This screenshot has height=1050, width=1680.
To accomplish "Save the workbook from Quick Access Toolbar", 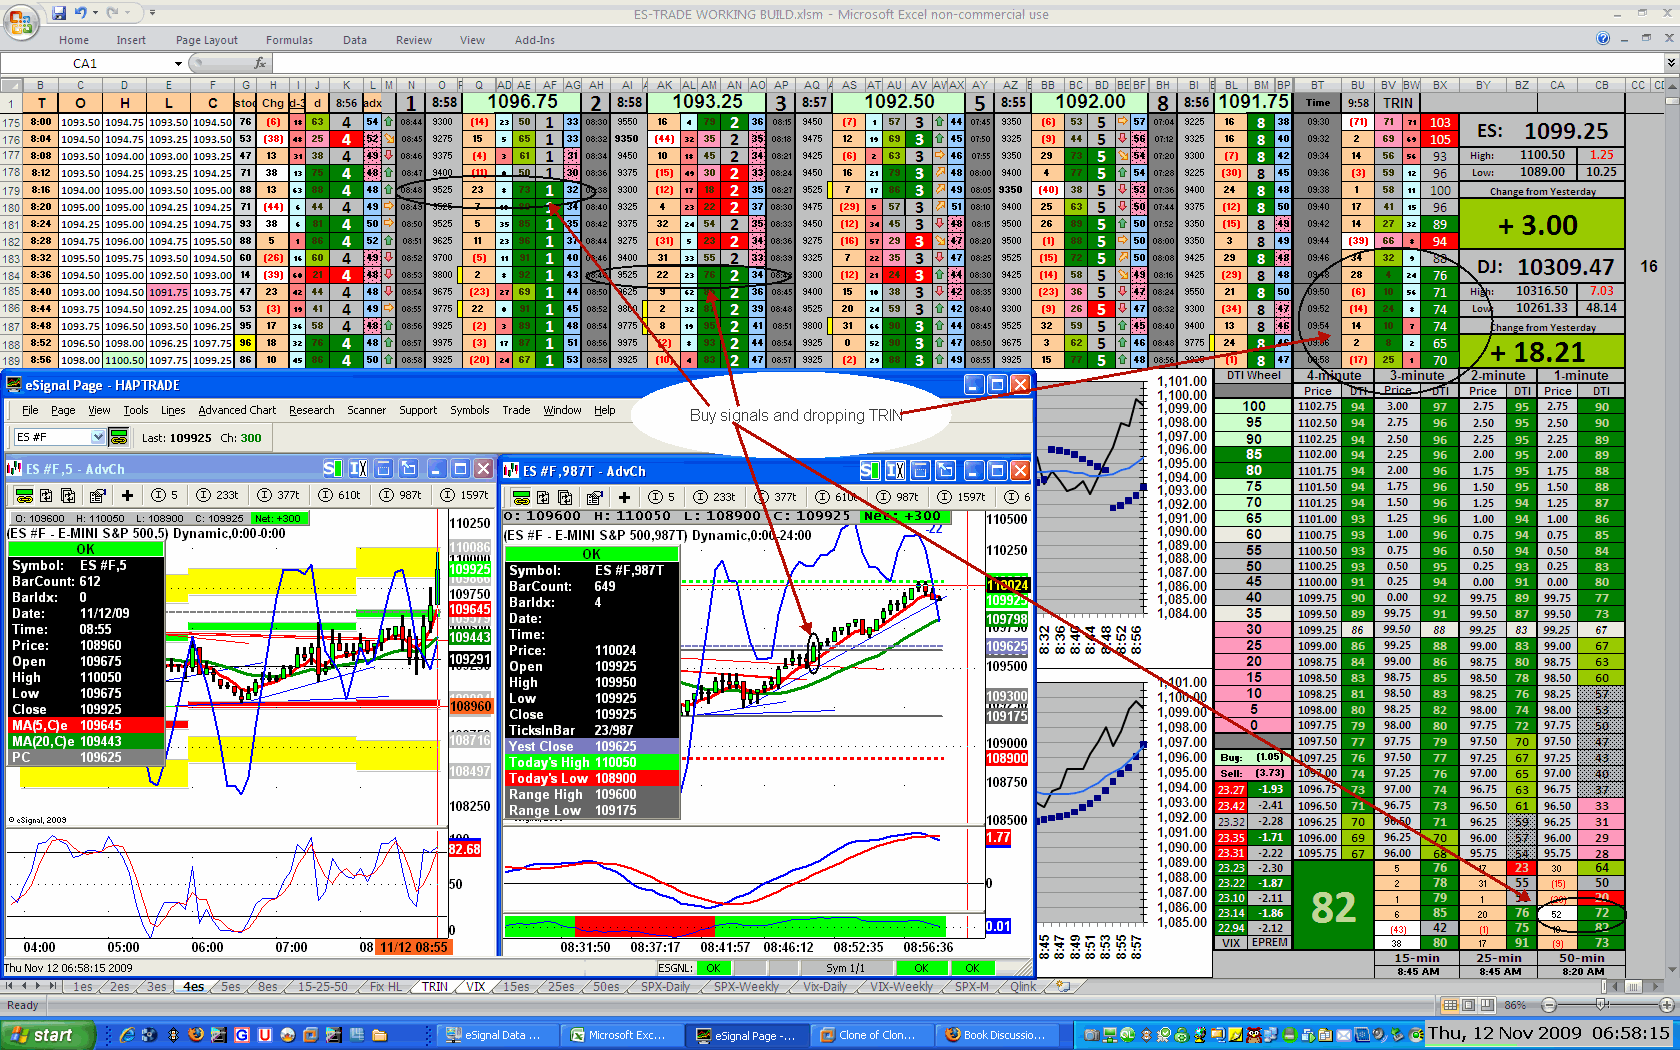I will click(59, 13).
